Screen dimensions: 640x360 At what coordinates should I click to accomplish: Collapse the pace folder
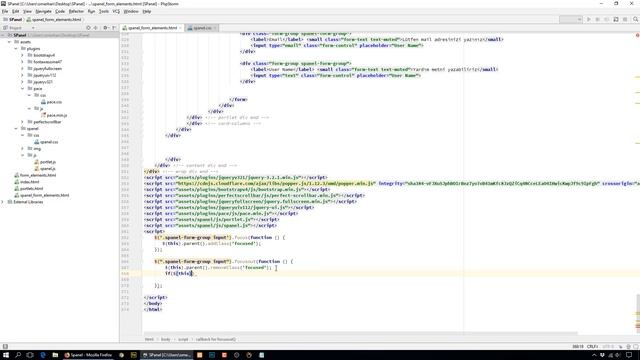click(22, 89)
